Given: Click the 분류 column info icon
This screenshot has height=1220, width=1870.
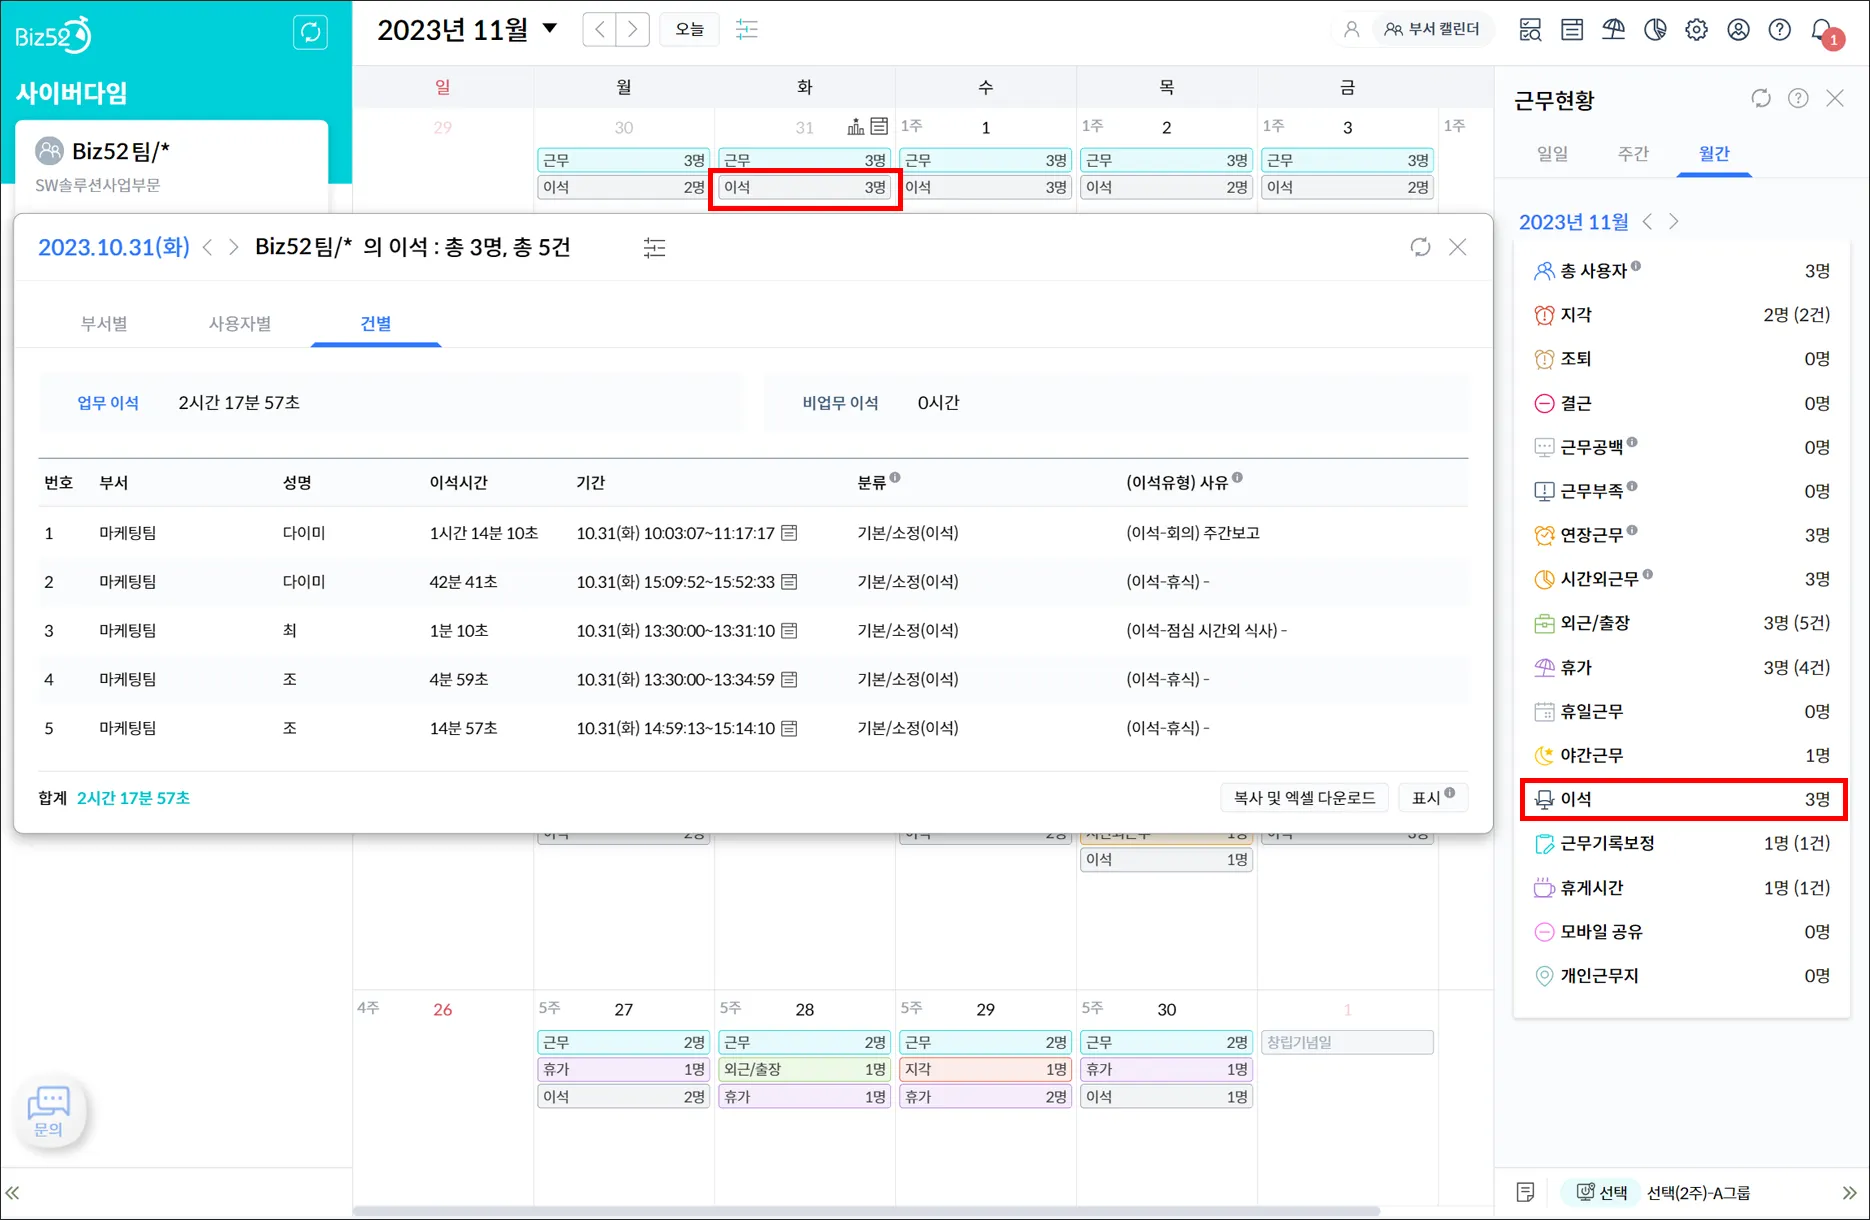Looking at the screenshot, I should (x=895, y=478).
